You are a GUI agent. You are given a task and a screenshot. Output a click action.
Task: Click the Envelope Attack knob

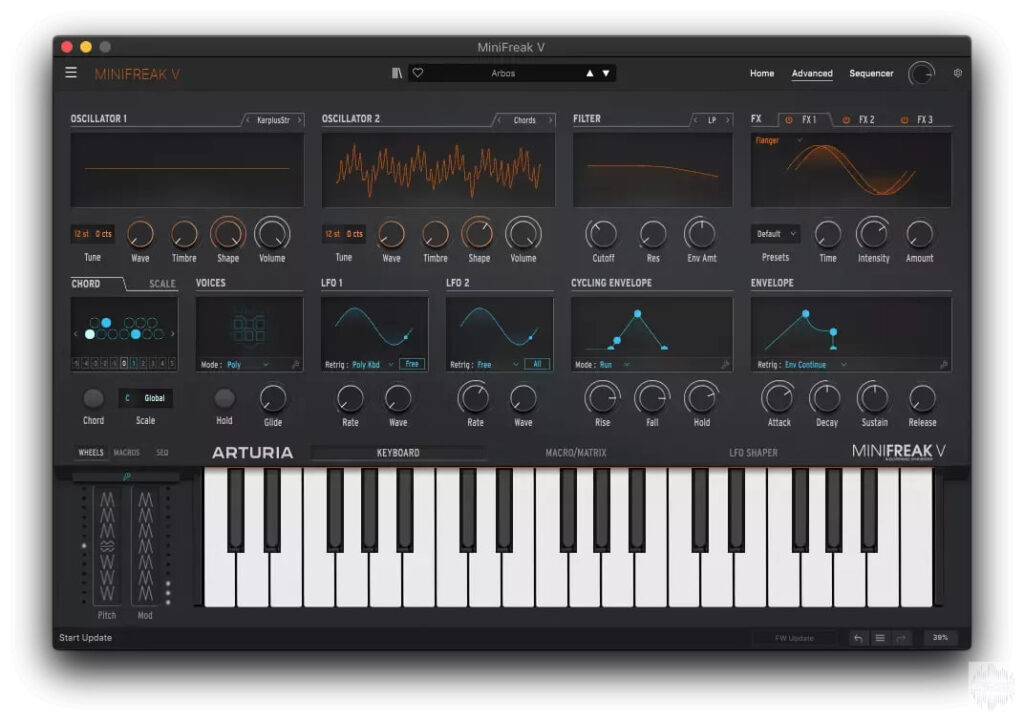pyautogui.click(x=778, y=398)
